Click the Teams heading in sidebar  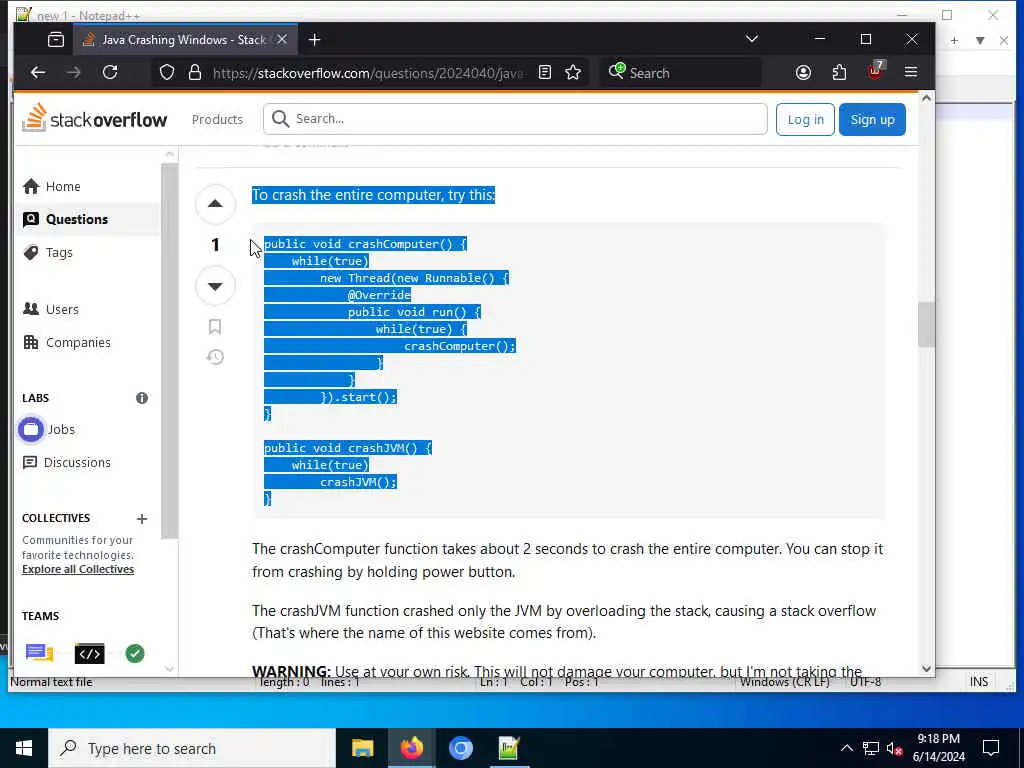pyautogui.click(x=40, y=616)
